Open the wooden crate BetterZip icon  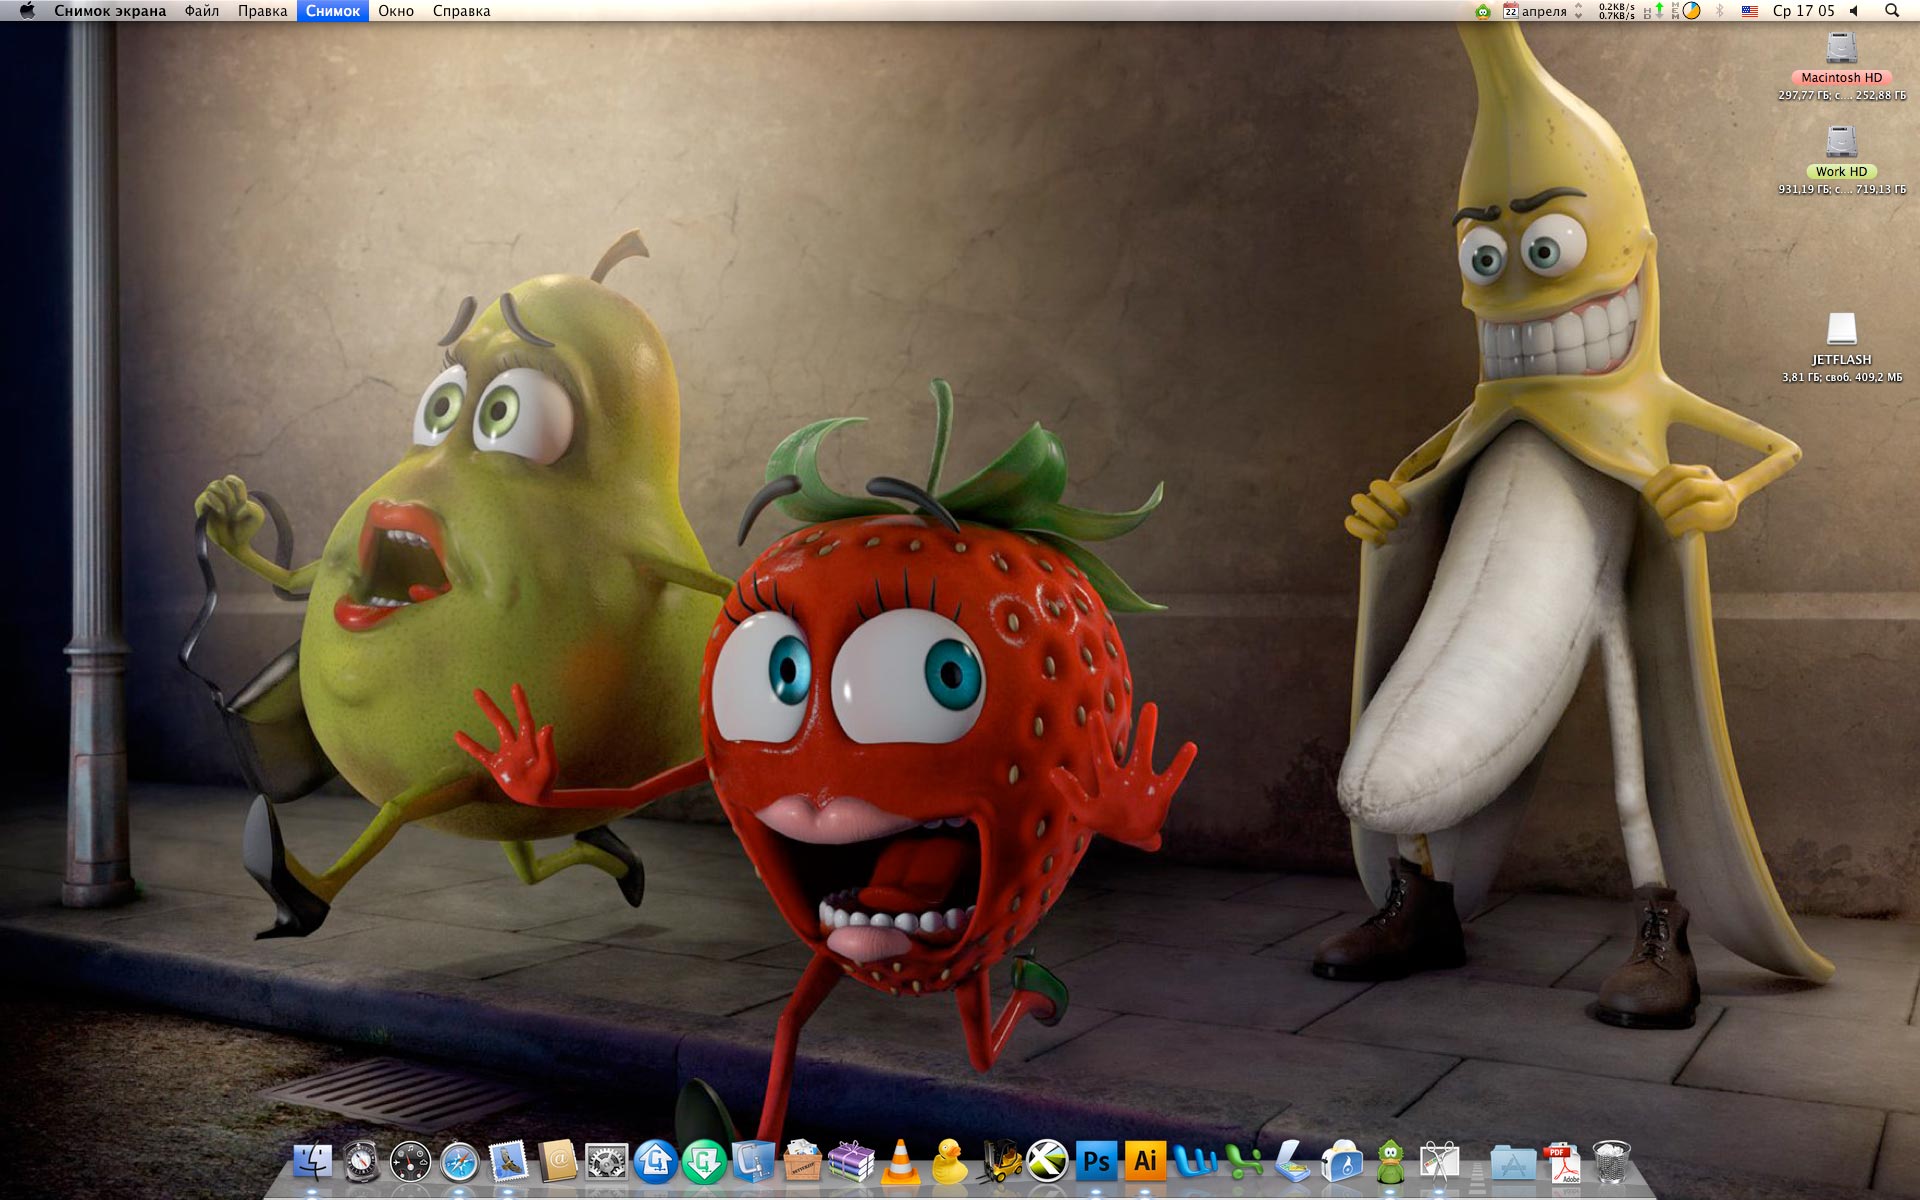coord(803,1162)
